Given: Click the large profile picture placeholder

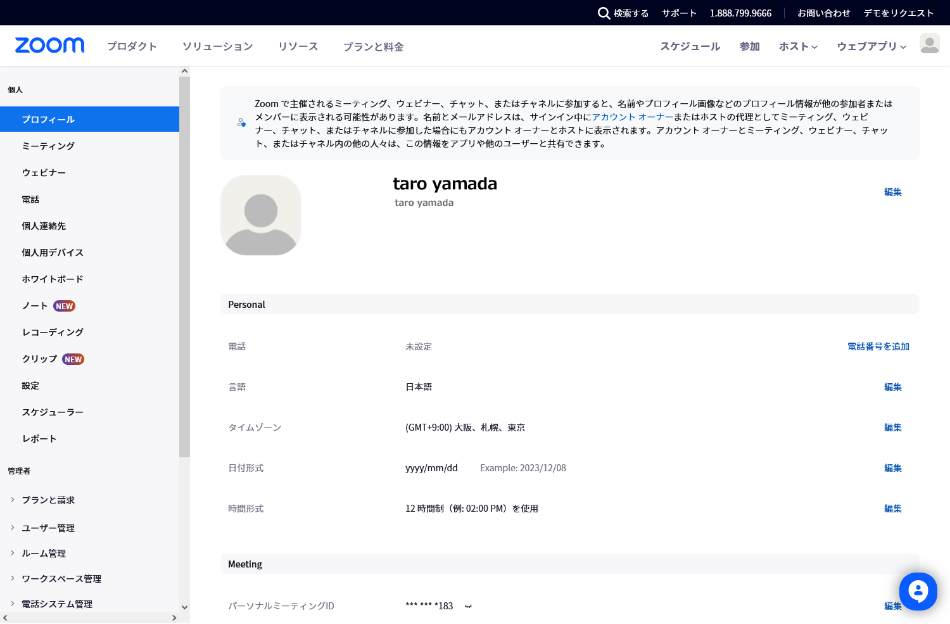Looking at the screenshot, I should click(261, 215).
